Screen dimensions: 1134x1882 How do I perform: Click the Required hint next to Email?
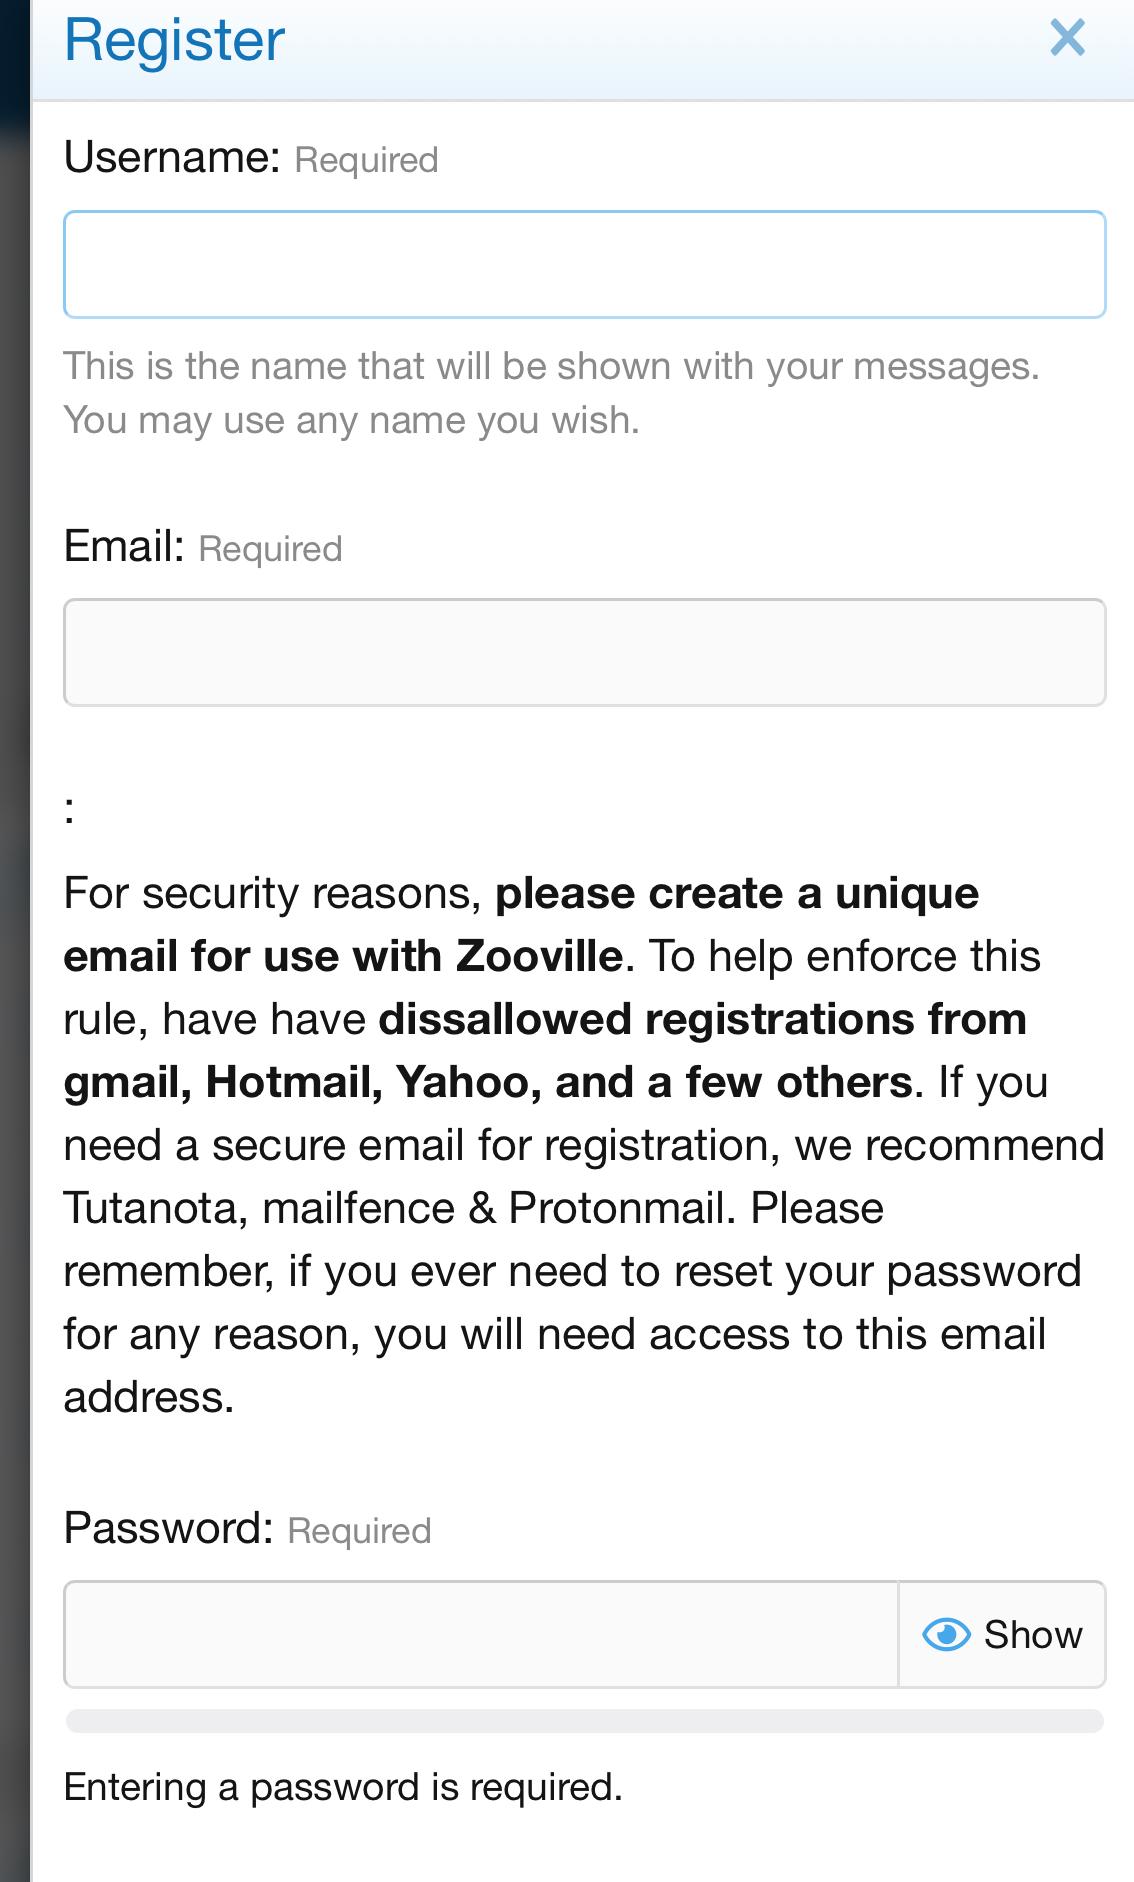[270, 549]
